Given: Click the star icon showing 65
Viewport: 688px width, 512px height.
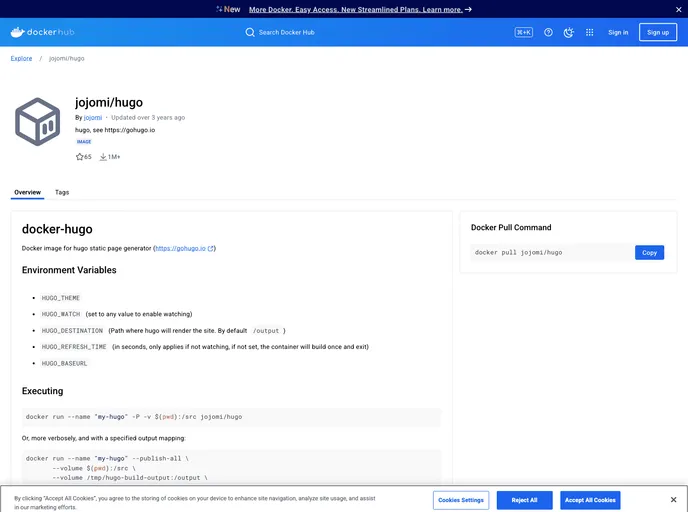Looking at the screenshot, I should 79,157.
